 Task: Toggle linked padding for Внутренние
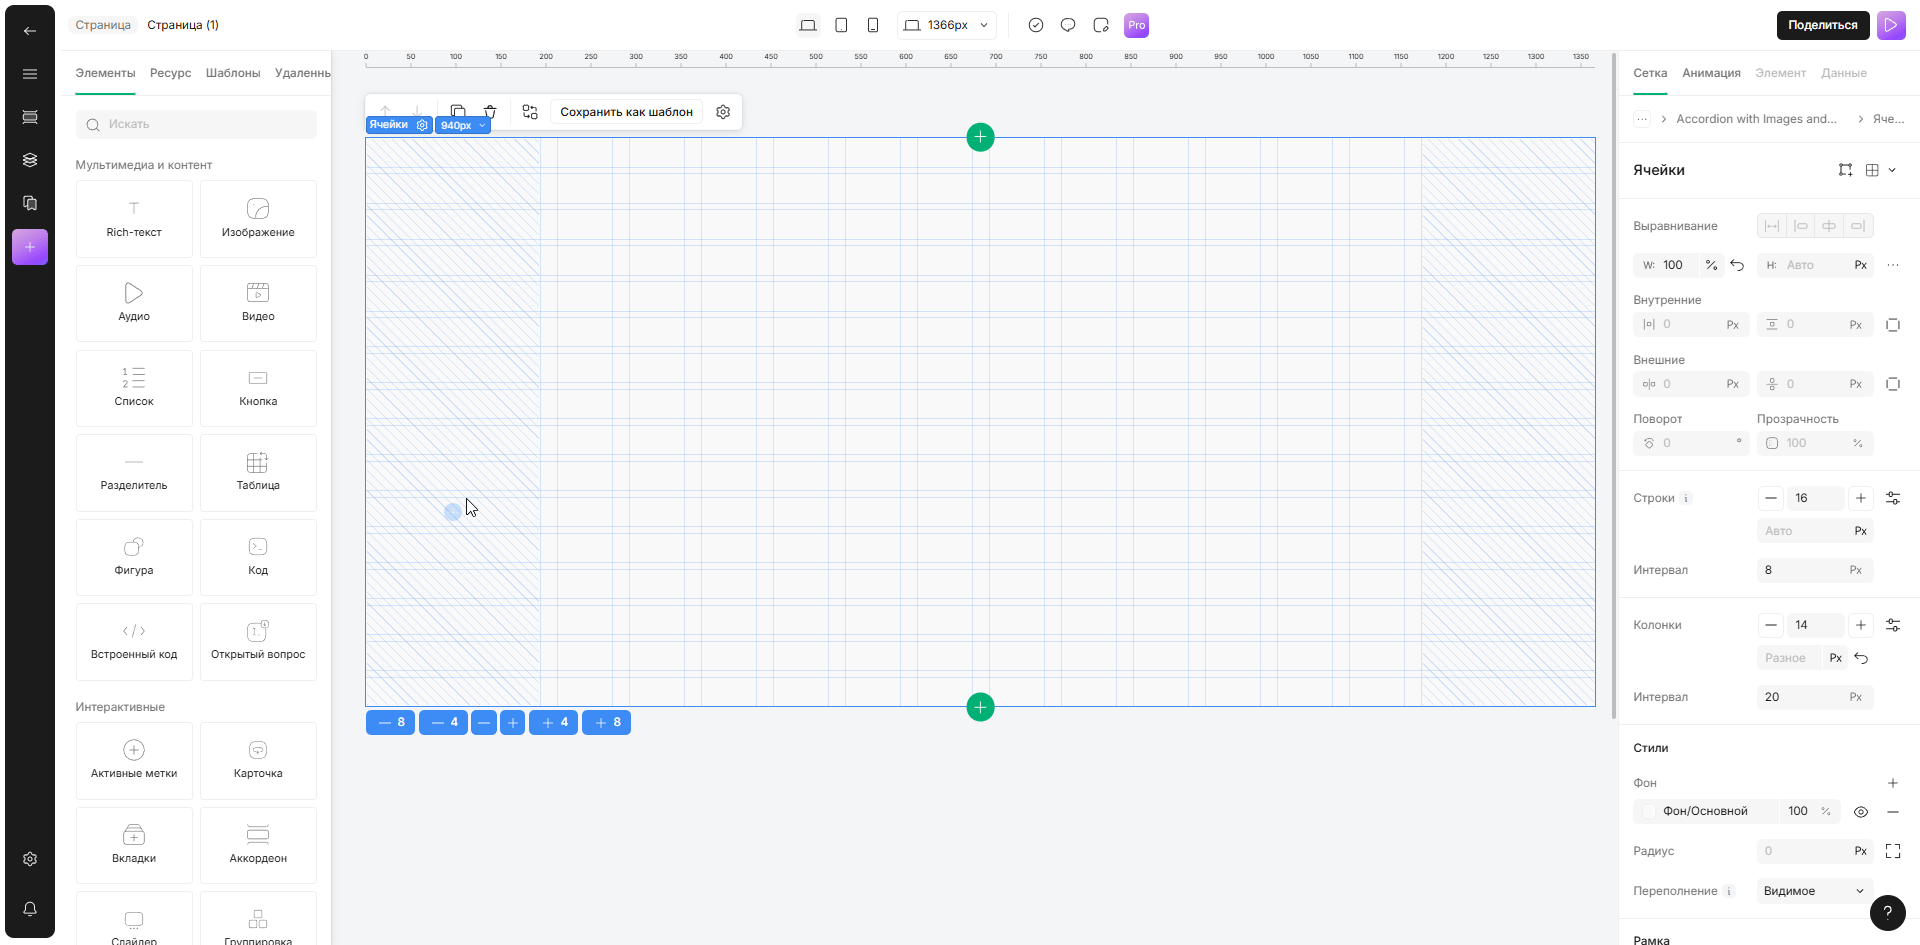point(1893,325)
